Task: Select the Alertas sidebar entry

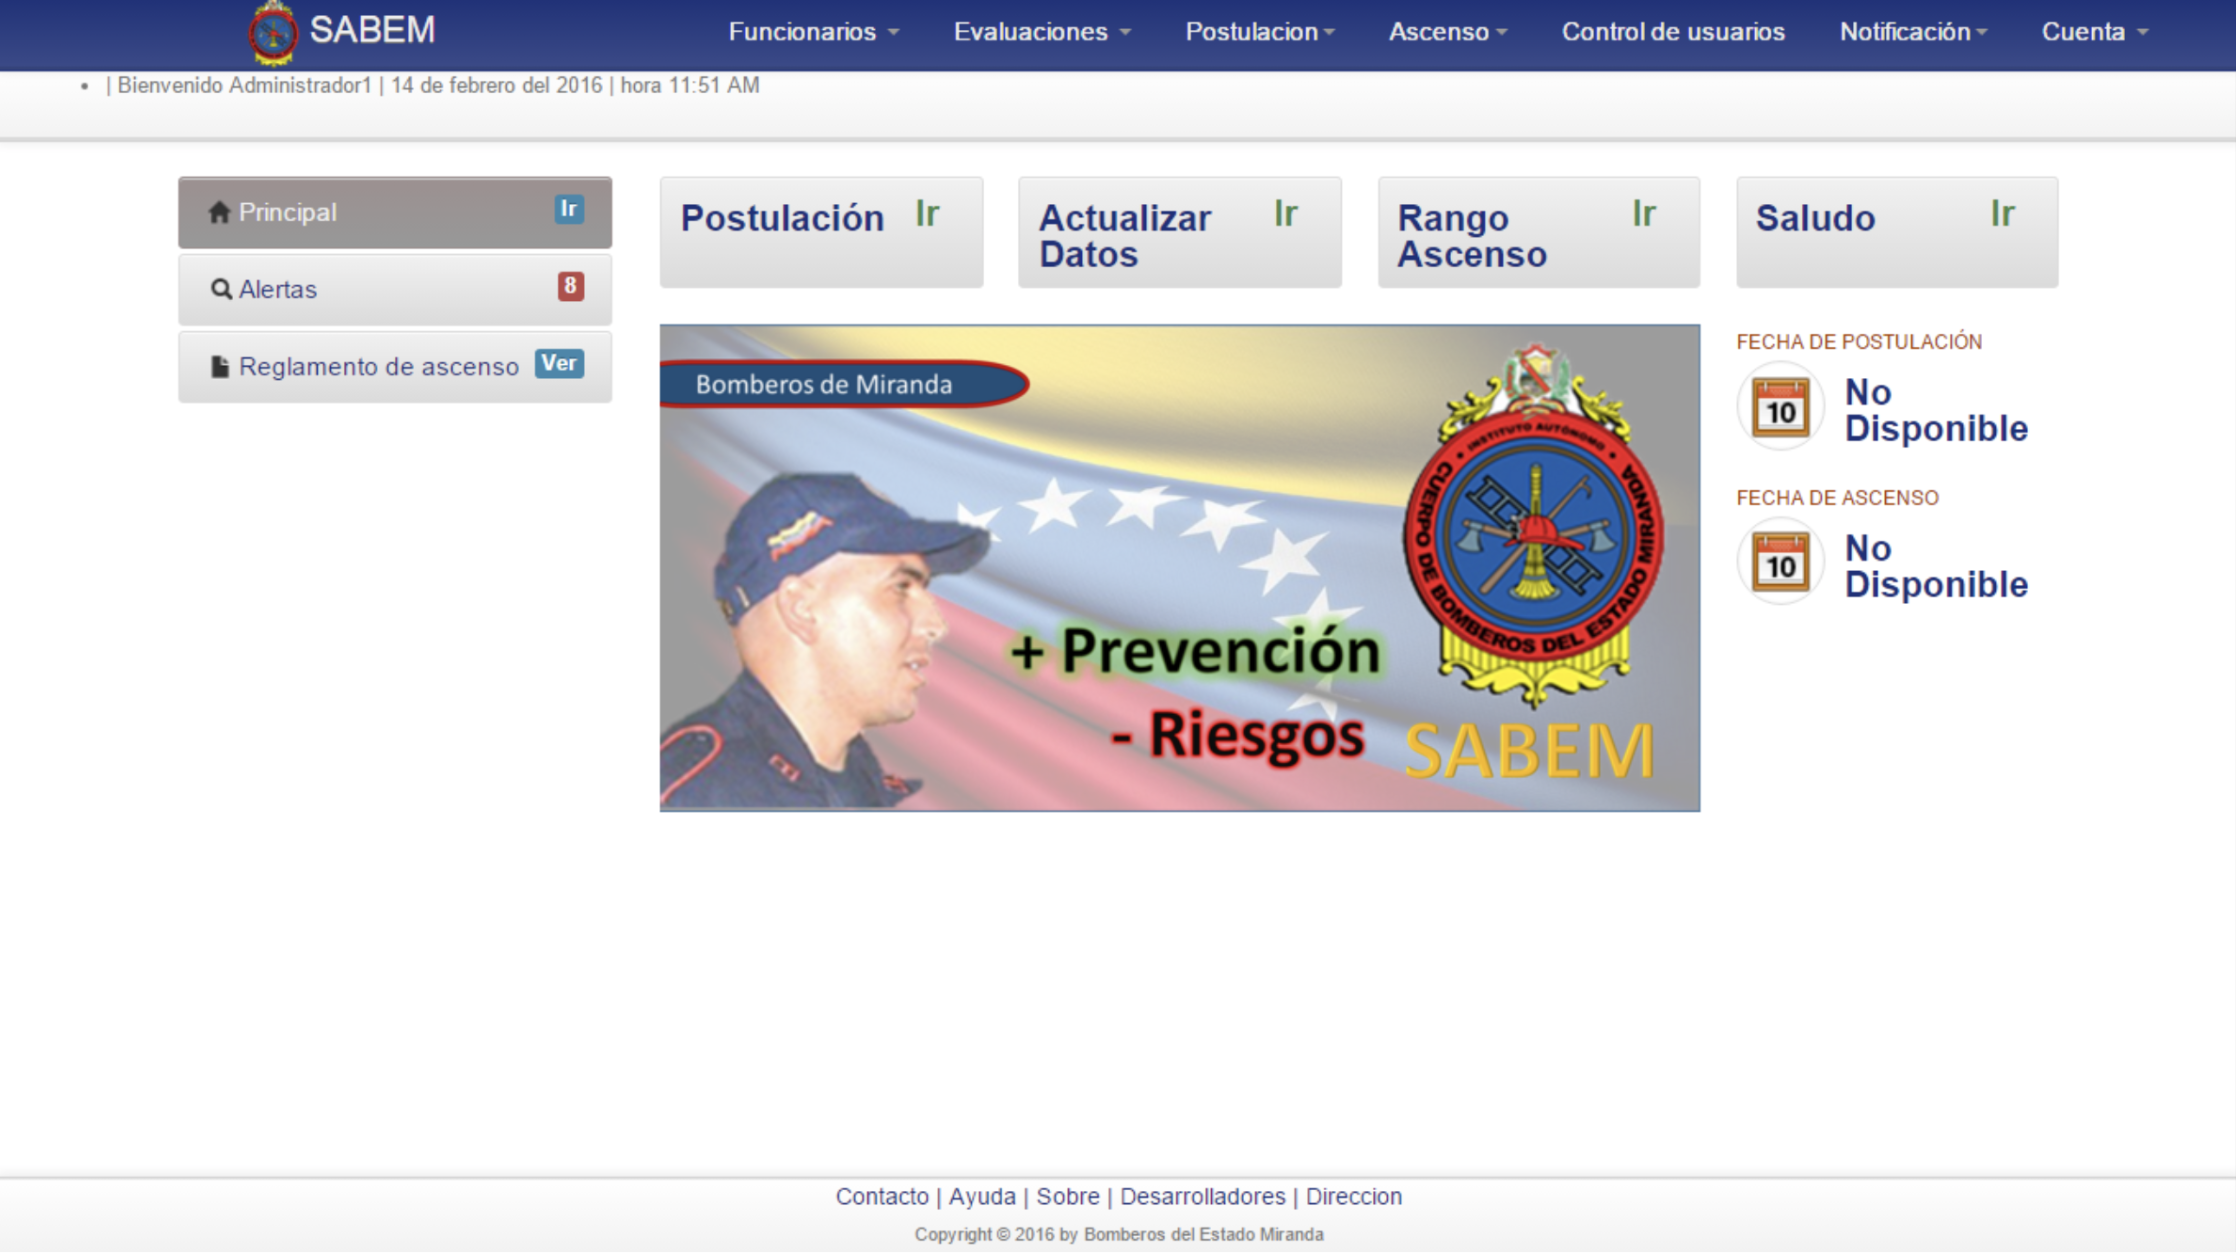Action: 278,288
